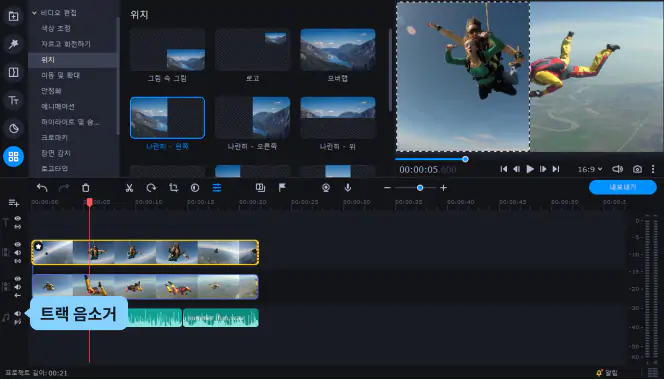Record a voiceover with the microphone icon

coord(348,188)
